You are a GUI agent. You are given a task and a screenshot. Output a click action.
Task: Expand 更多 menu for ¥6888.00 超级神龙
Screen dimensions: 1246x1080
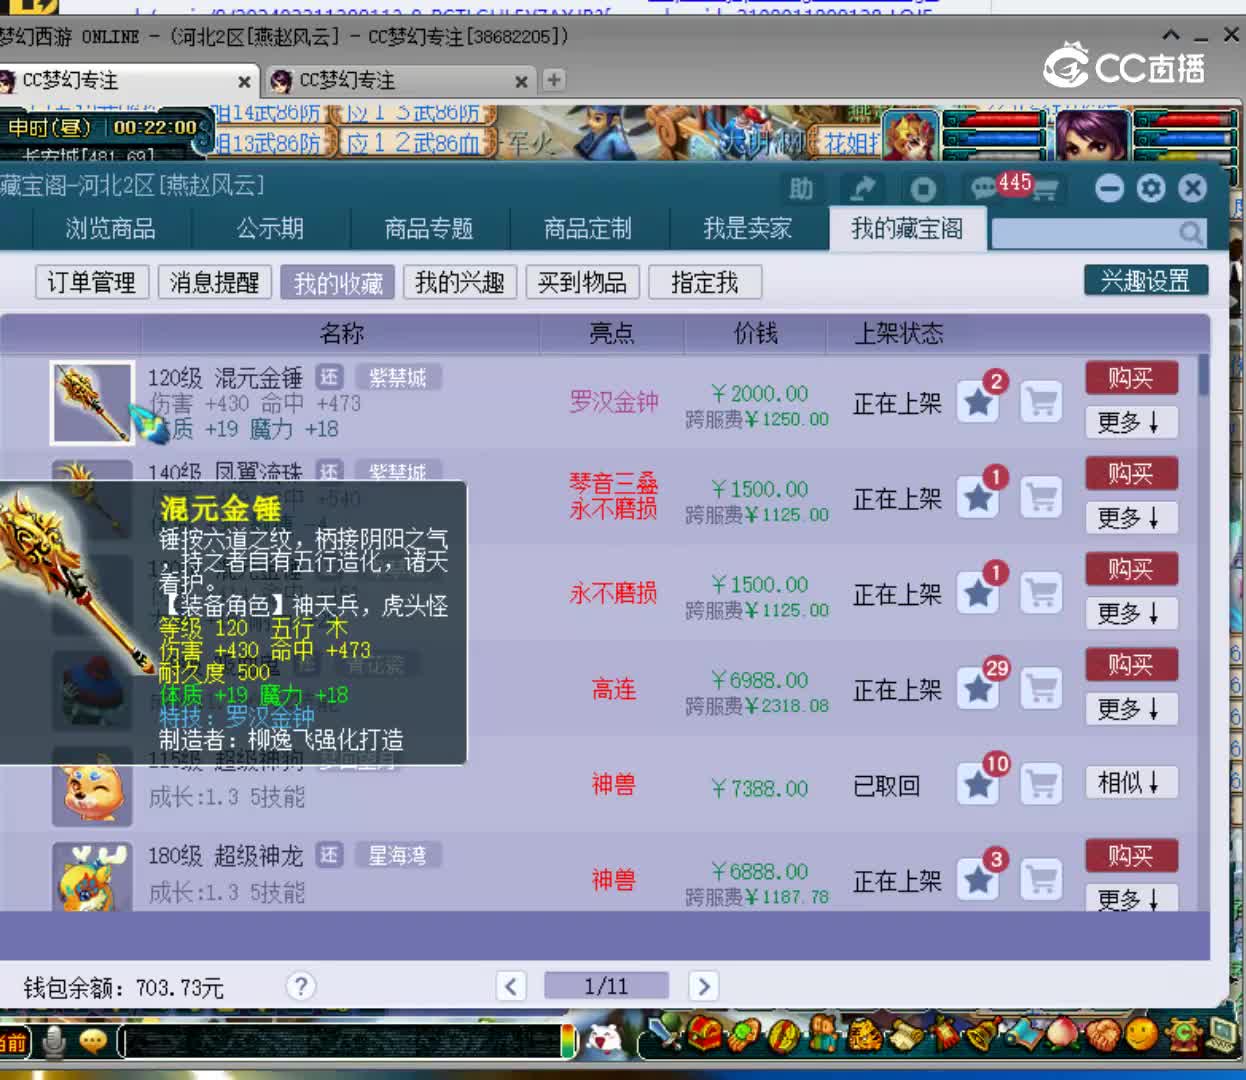1131,896
